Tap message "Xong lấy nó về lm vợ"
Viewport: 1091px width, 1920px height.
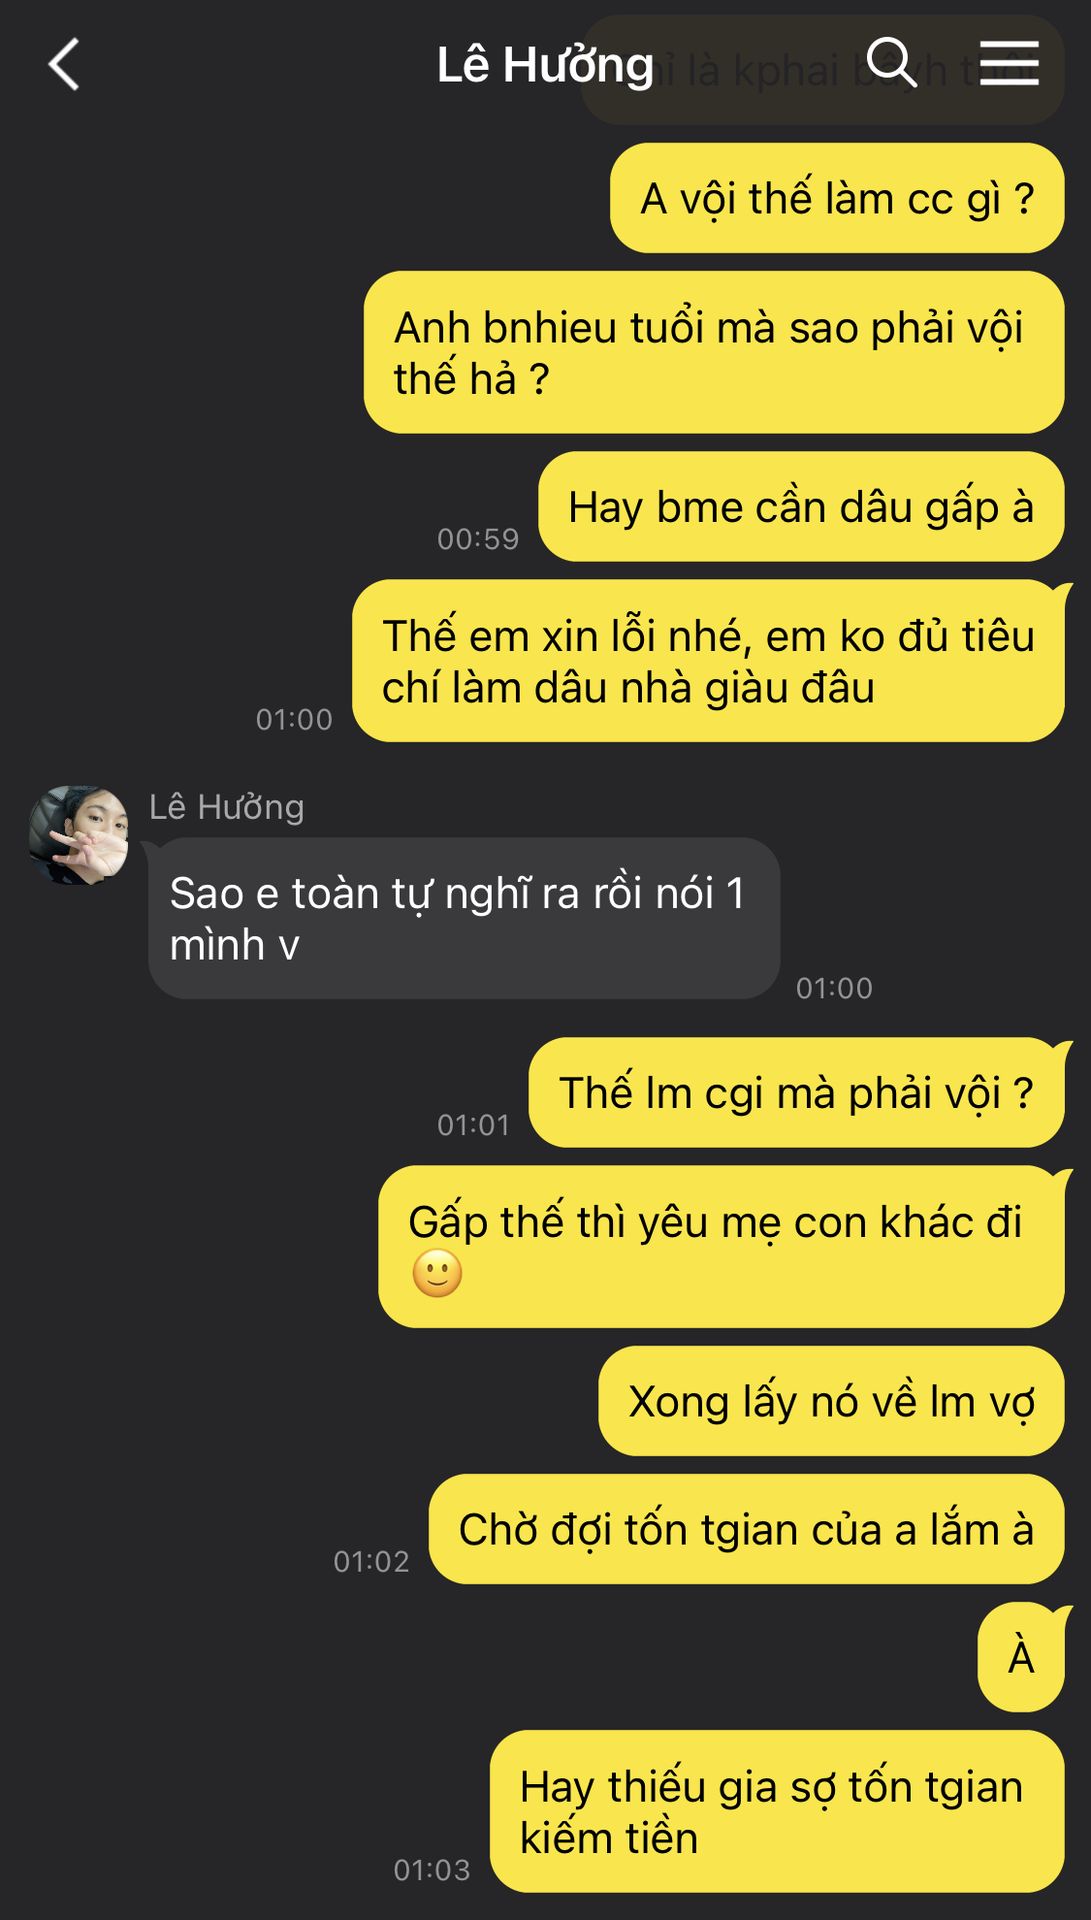click(831, 1401)
